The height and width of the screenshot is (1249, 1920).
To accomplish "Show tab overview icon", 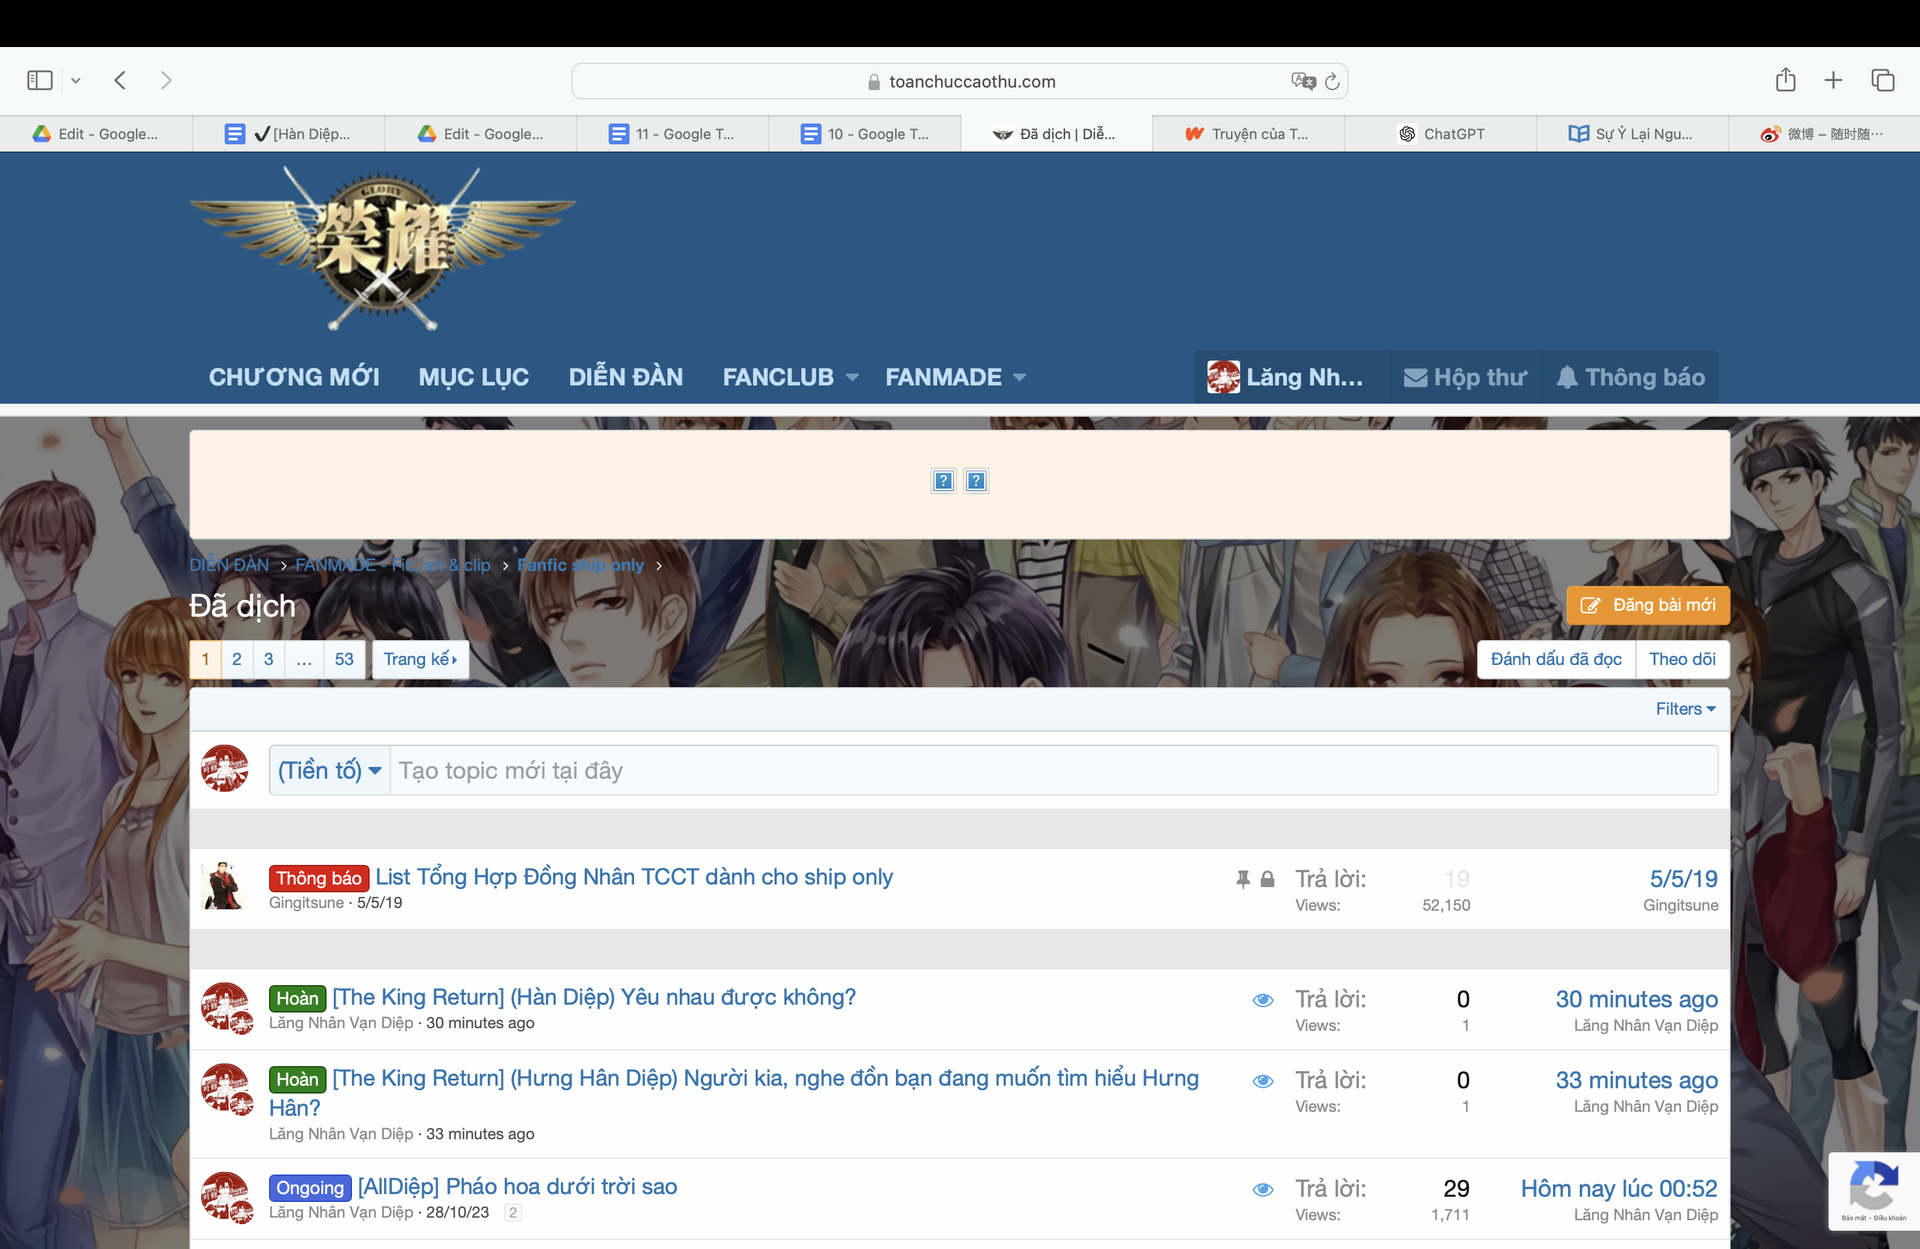I will [x=1883, y=80].
